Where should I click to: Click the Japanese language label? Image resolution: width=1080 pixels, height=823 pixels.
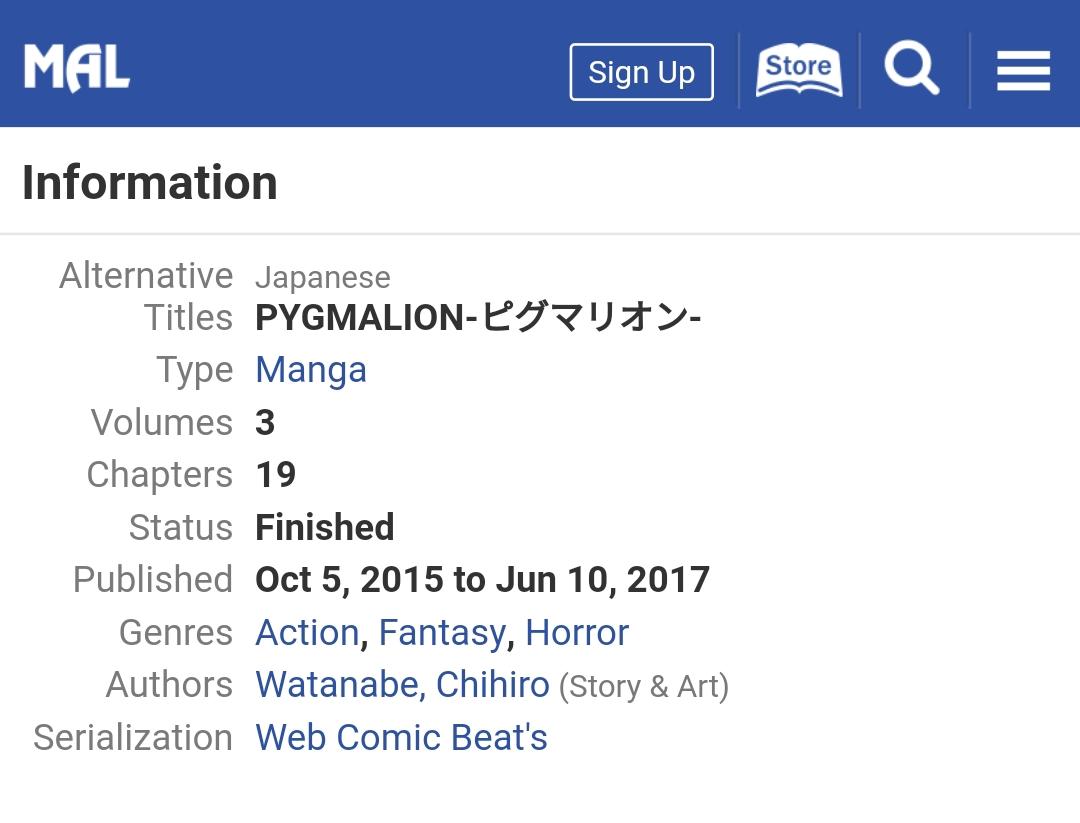(322, 278)
